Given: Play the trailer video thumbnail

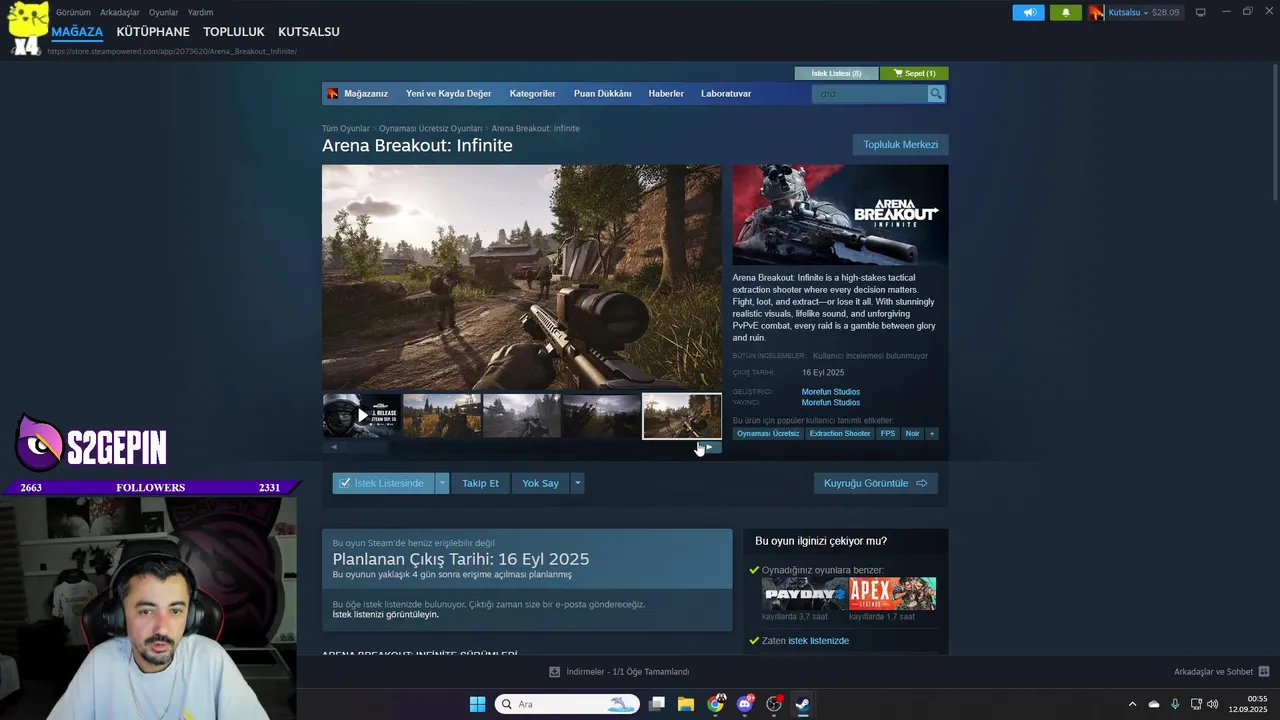Looking at the screenshot, I should click(361, 416).
